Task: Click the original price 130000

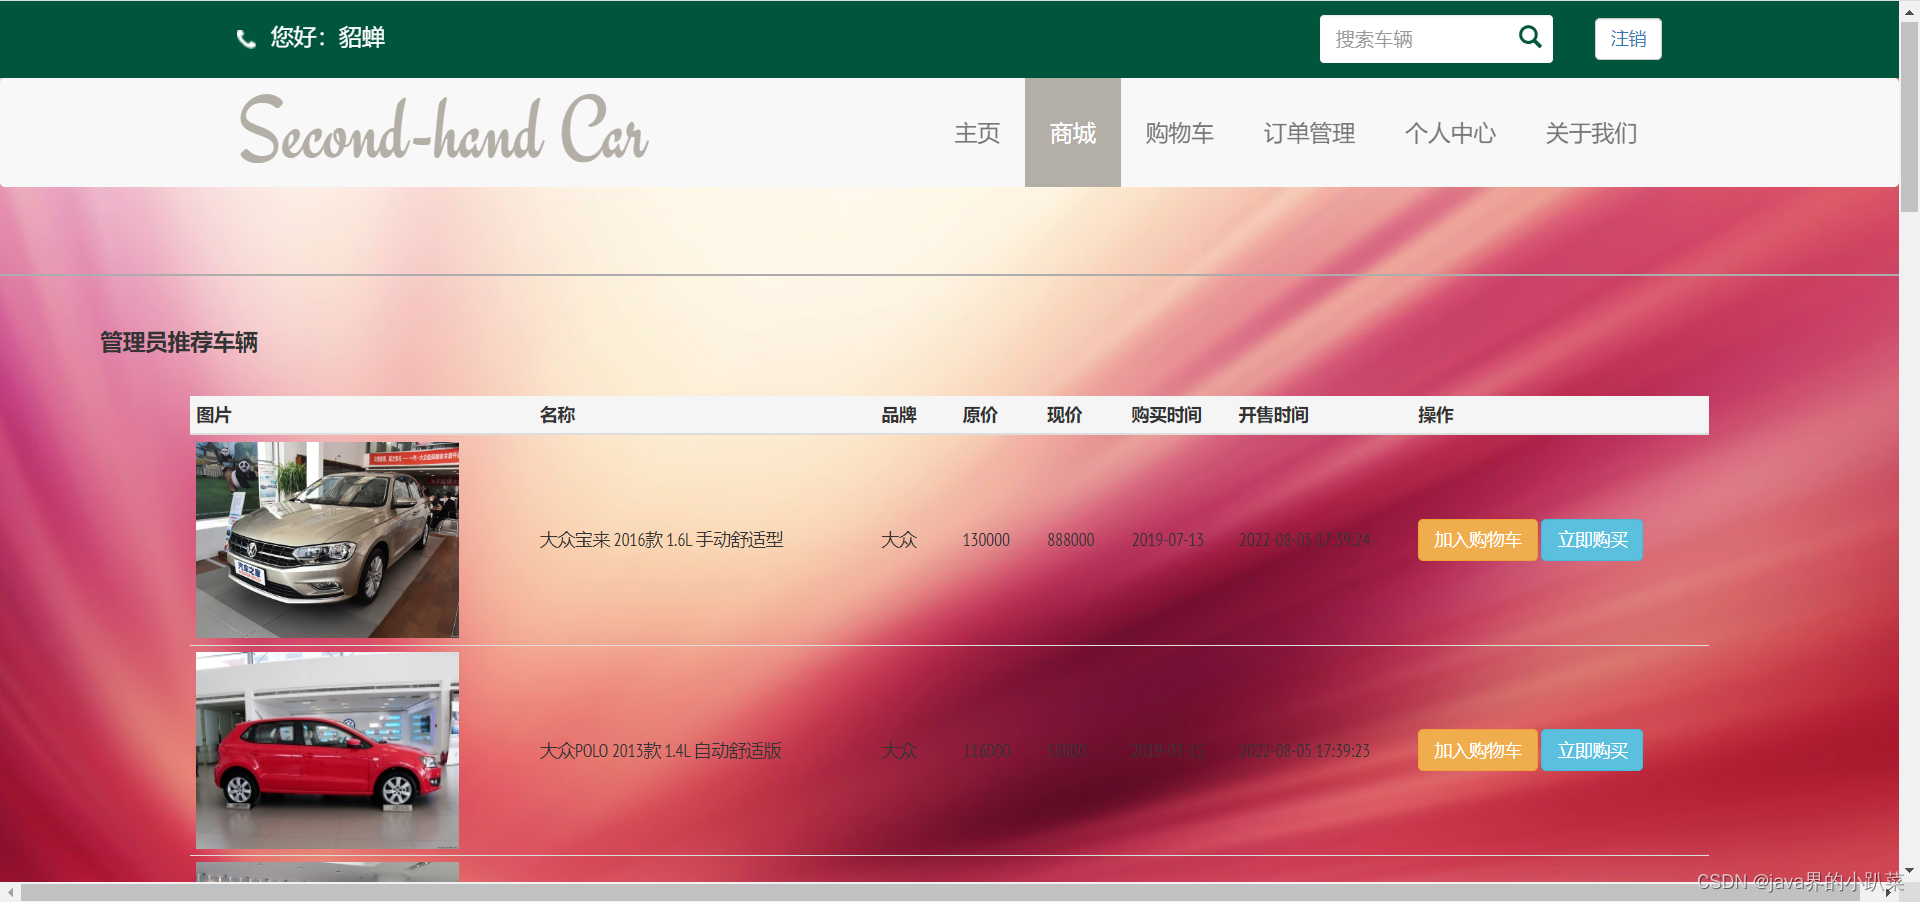Action: (x=986, y=540)
